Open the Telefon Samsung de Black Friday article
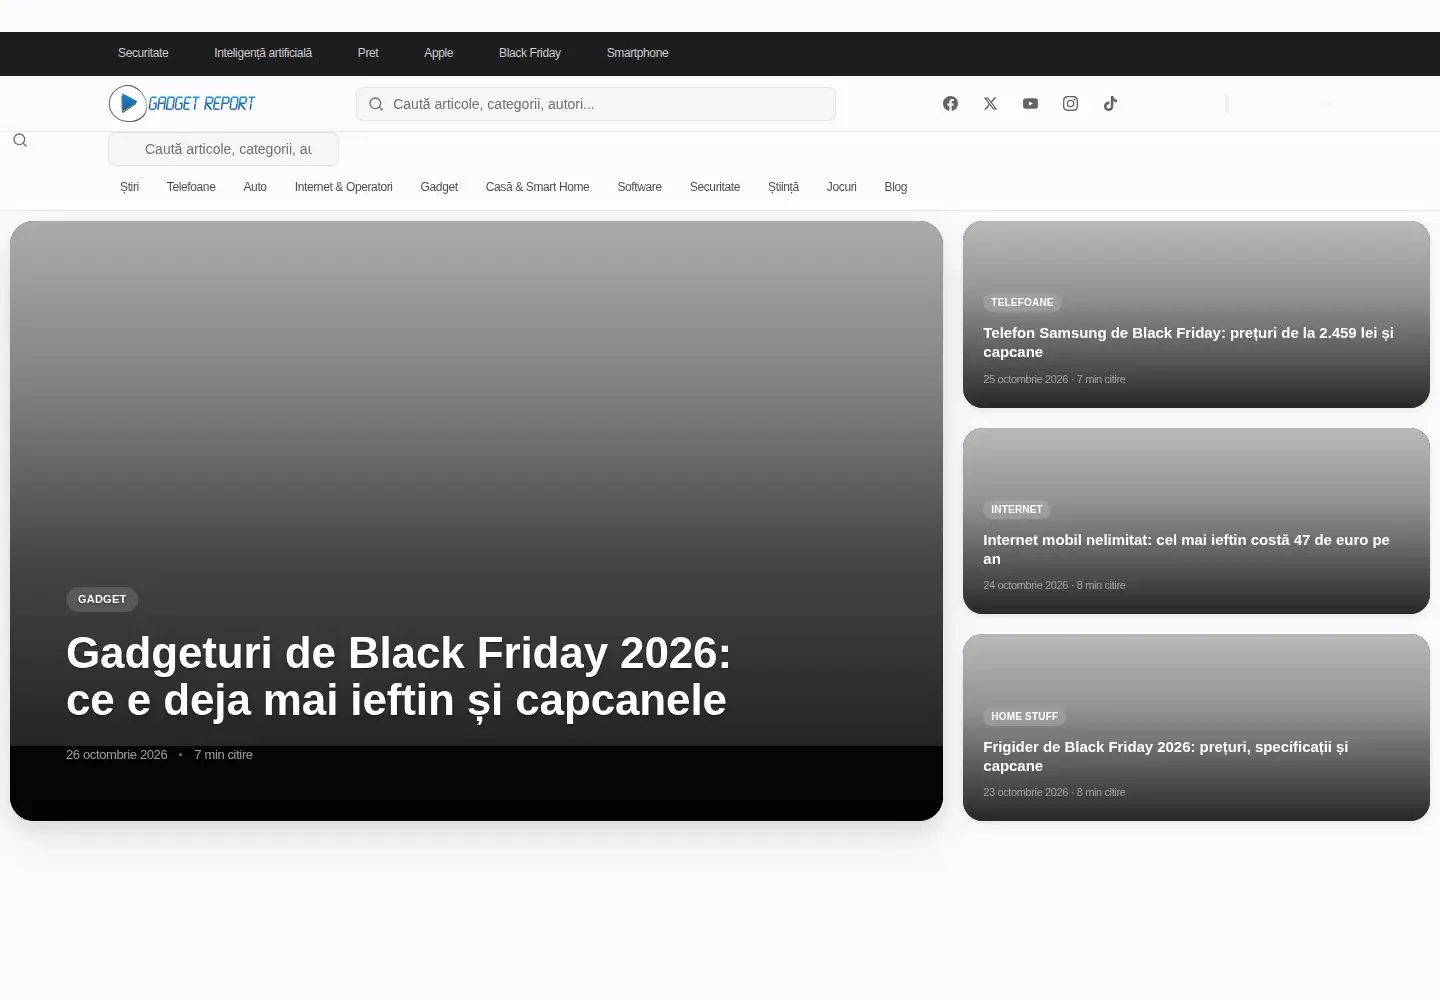This screenshot has width=1440, height=1000. point(1188,342)
